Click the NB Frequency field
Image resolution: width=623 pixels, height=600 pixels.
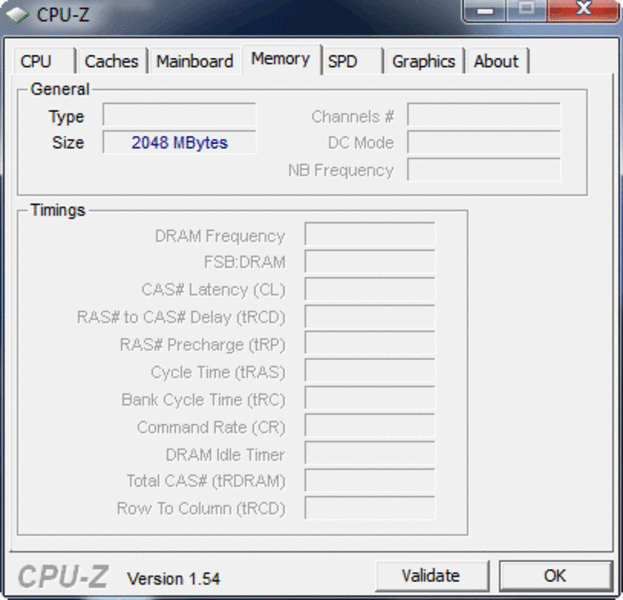(484, 170)
